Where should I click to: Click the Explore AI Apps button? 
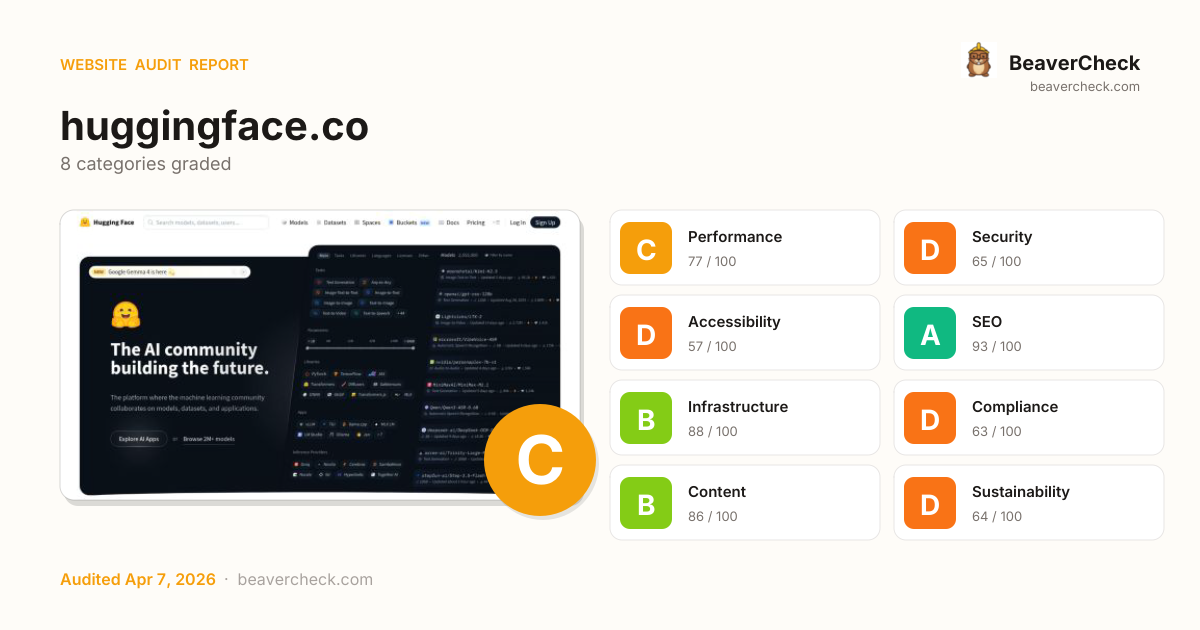pos(139,438)
